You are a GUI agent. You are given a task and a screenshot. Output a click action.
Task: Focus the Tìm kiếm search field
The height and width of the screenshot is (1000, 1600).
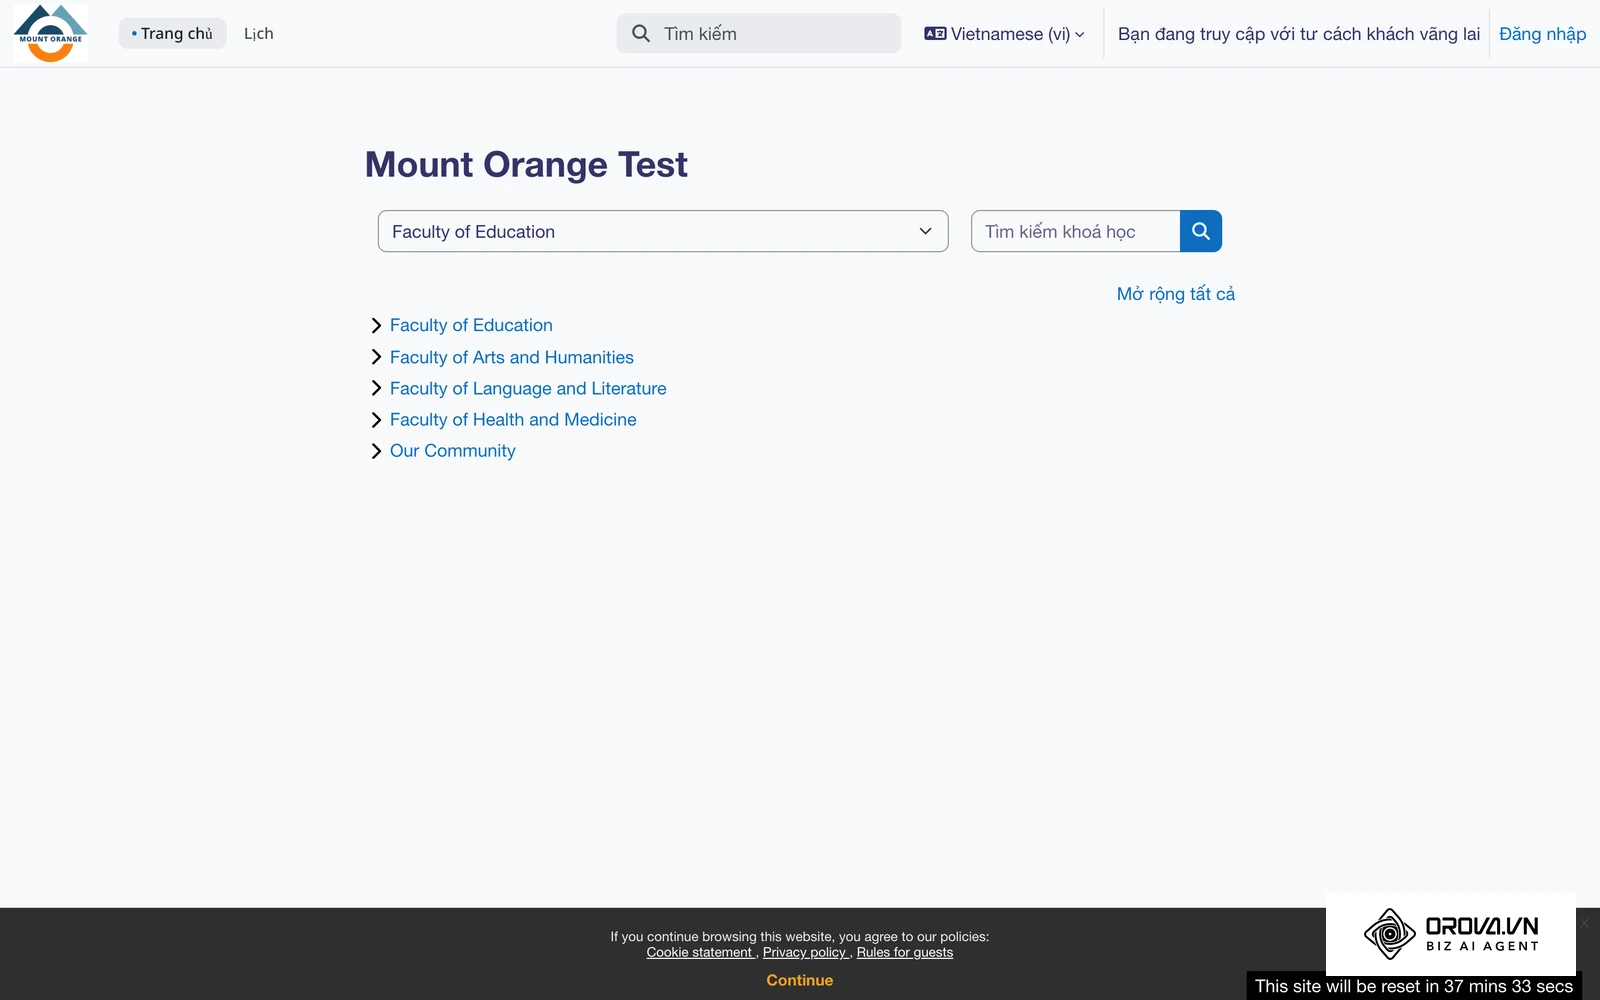click(758, 34)
